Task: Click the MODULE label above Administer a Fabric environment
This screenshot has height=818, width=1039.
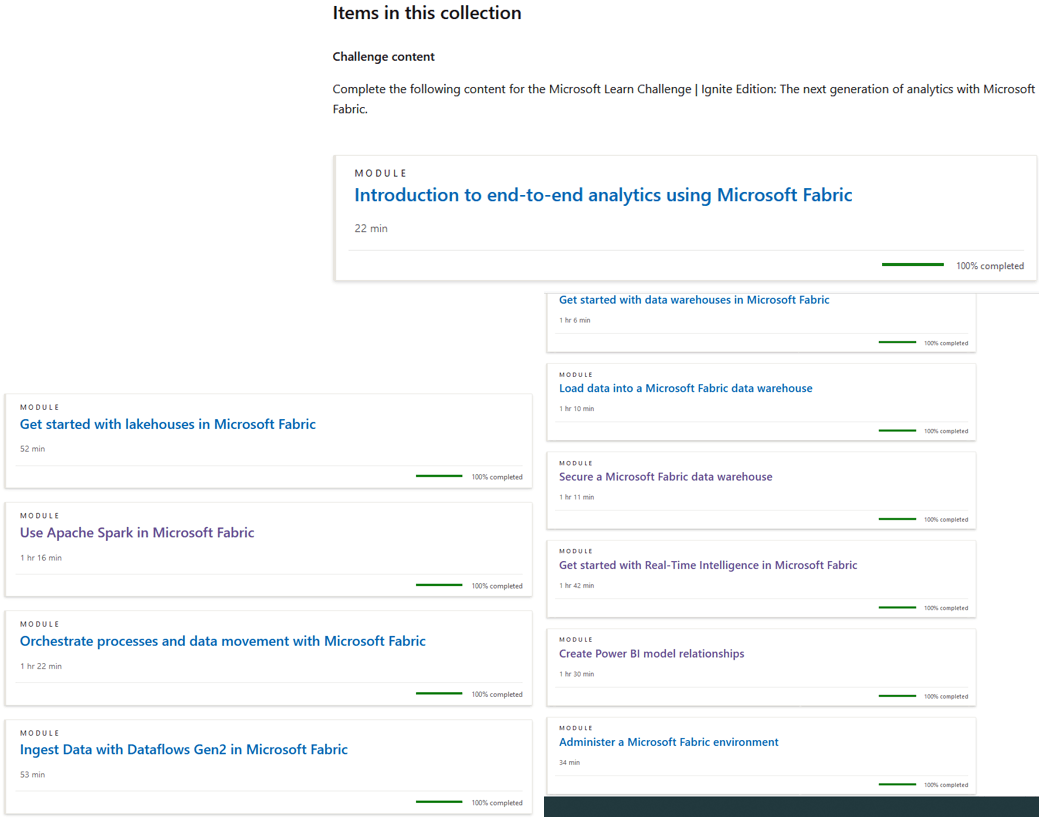Action: tap(576, 728)
